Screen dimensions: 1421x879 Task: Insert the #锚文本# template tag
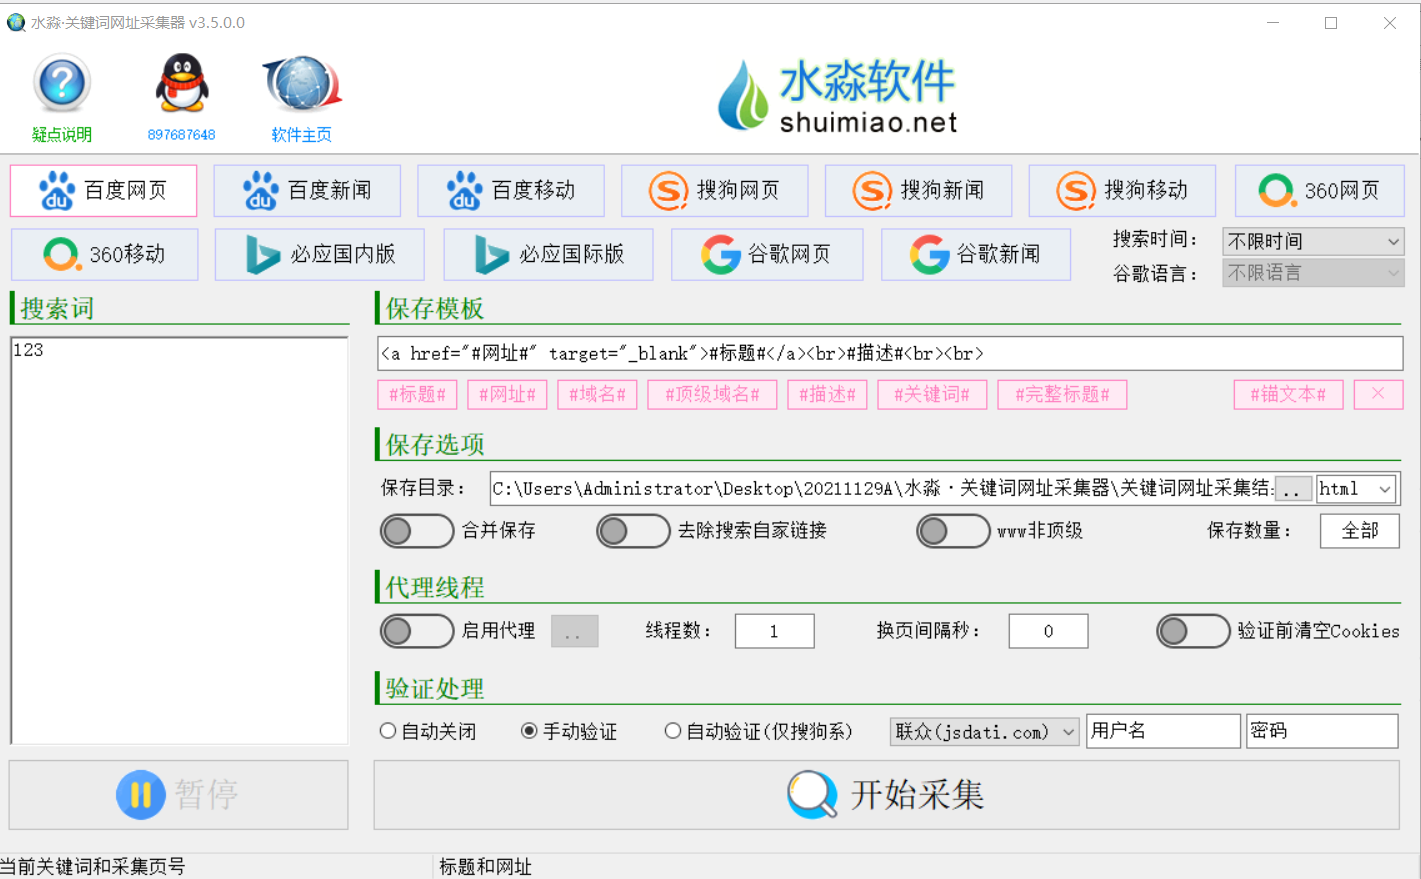(1288, 395)
